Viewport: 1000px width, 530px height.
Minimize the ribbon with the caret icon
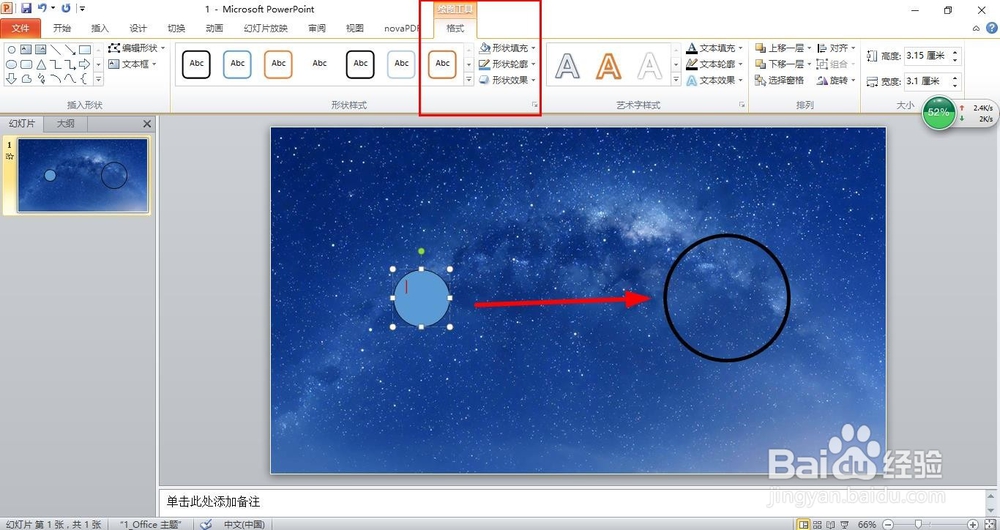coord(976,28)
